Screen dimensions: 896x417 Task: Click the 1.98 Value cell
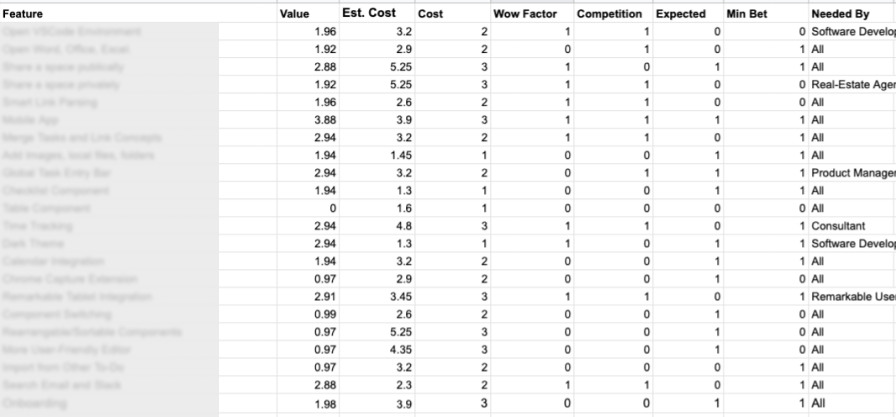click(308, 404)
